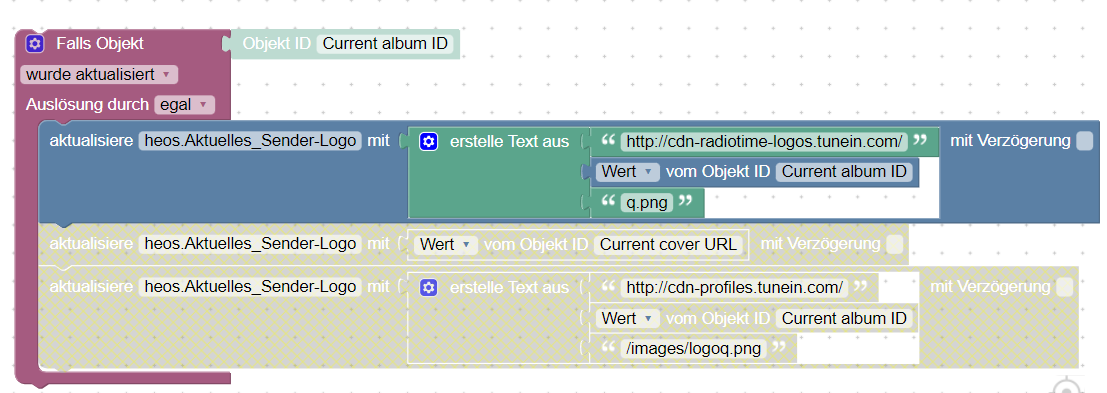Select Objekt ID 'Current album ID' in trigger block
Image resolution: width=1107 pixels, height=393 pixels.
(x=385, y=44)
